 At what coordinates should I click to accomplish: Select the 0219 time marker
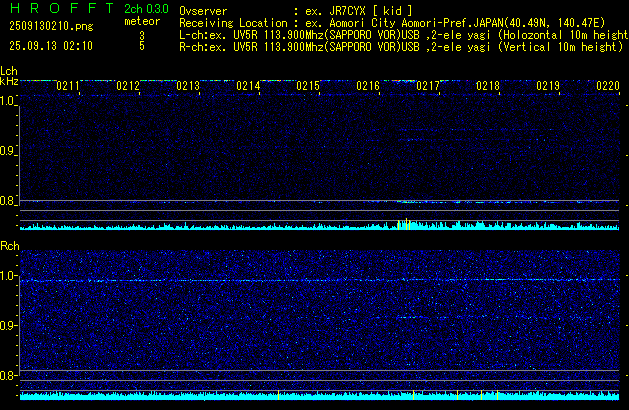click(548, 86)
